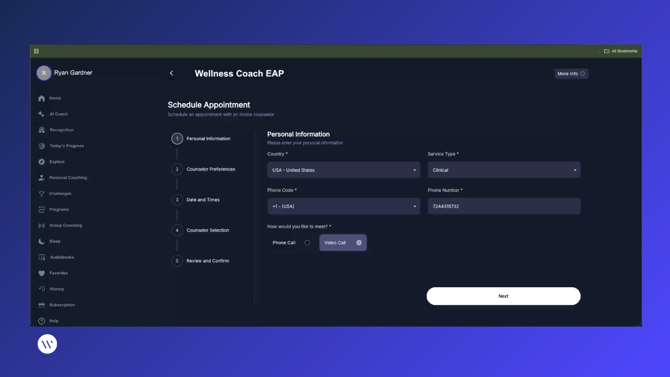Open the browser apps grid icon
The height and width of the screenshot is (377, 670).
click(x=36, y=51)
